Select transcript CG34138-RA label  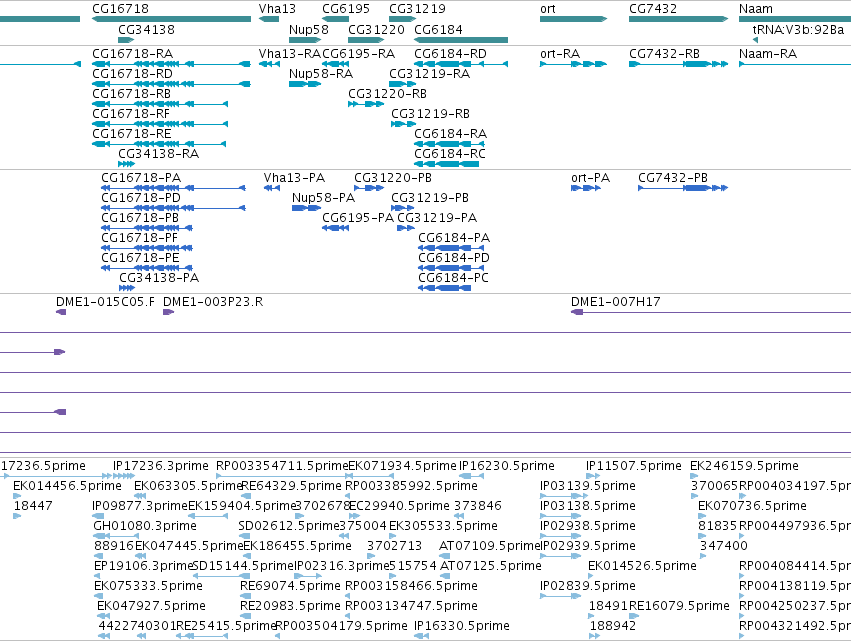click(158, 154)
